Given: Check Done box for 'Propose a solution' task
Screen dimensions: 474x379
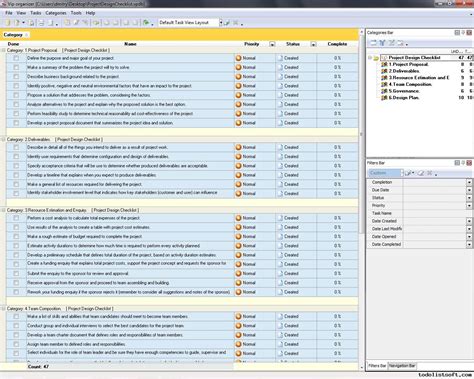Looking at the screenshot, I should coord(16,95).
